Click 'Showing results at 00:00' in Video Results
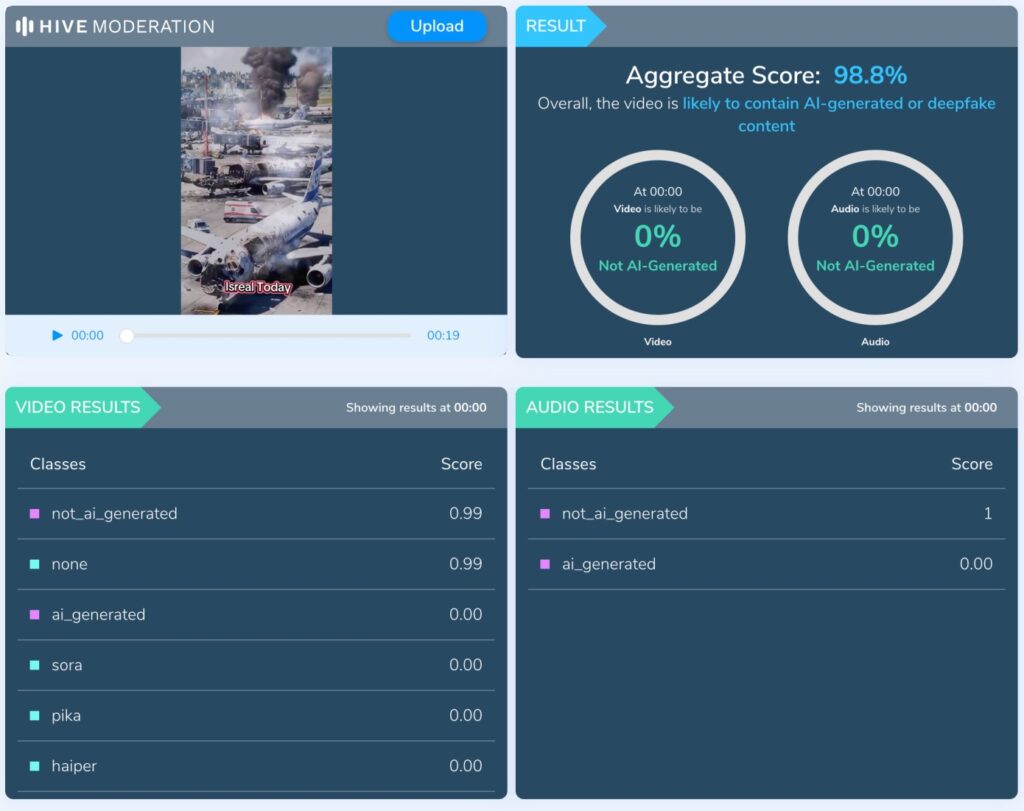The image size is (1024, 811). pyautogui.click(x=416, y=407)
